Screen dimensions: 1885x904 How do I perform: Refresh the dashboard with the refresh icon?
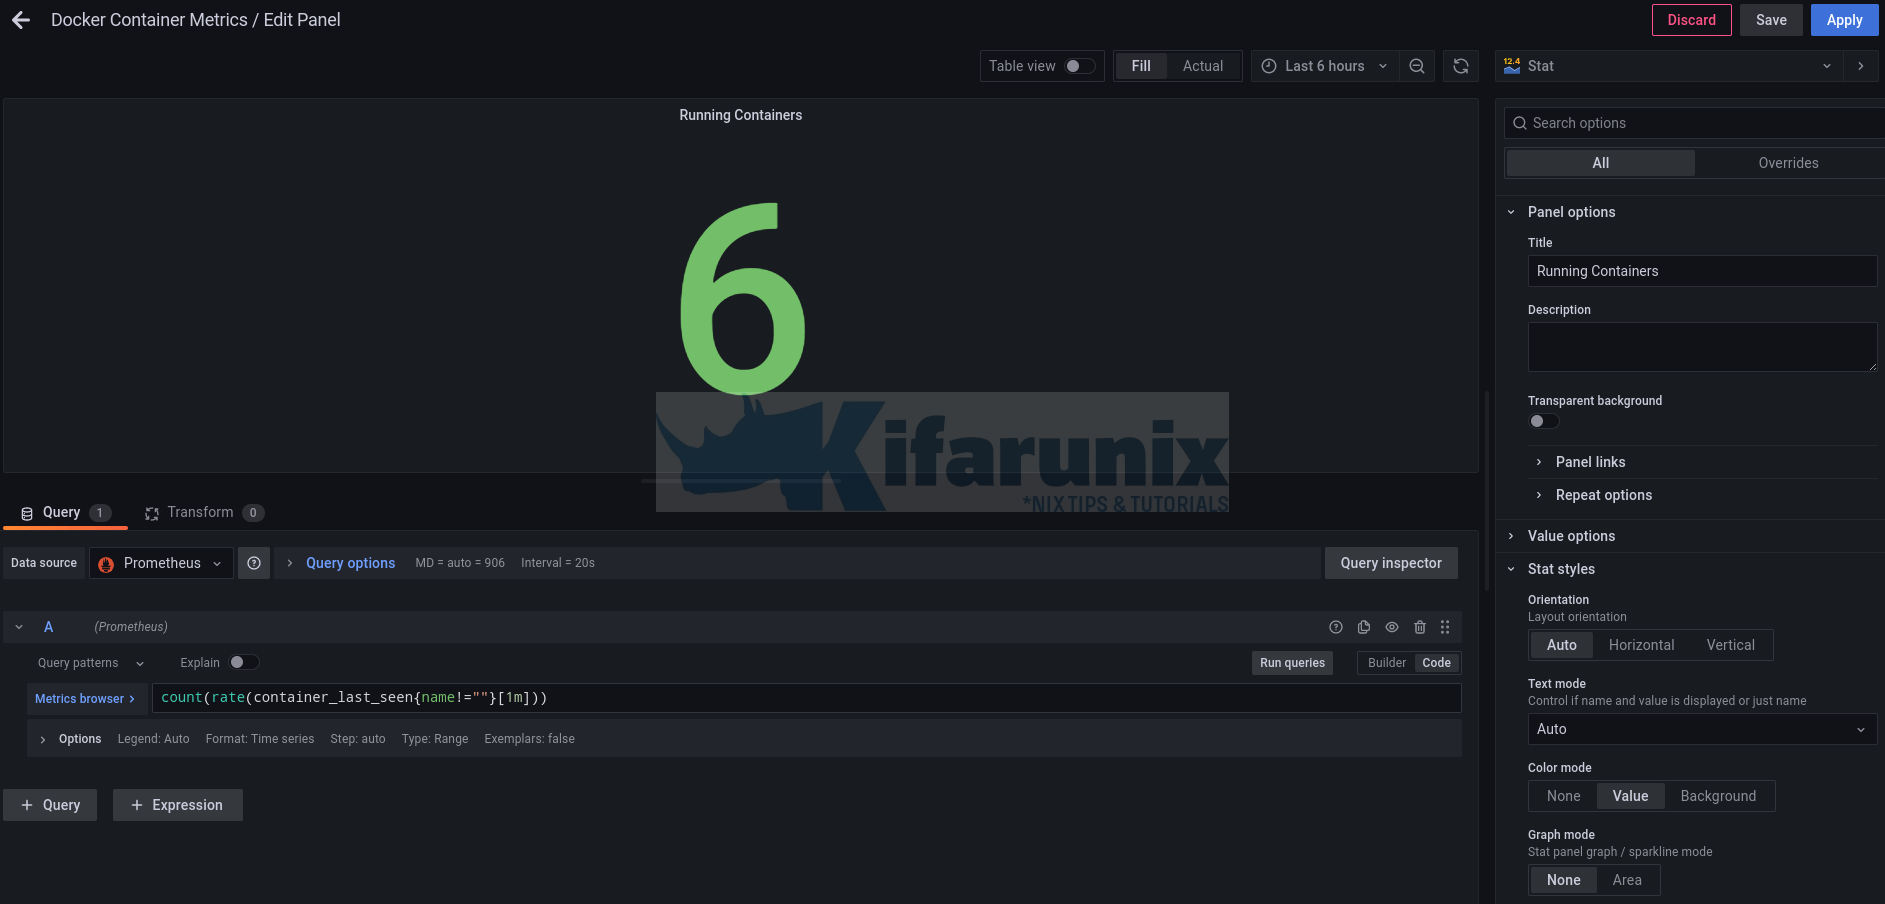(1461, 66)
